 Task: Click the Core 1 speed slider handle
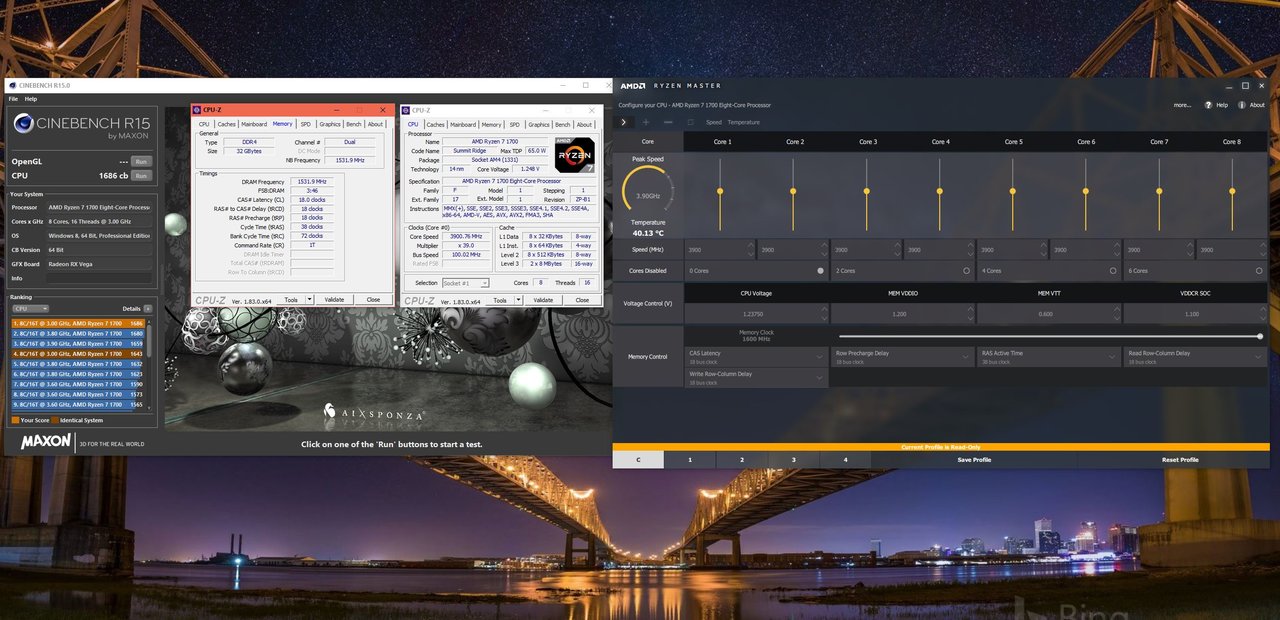721,190
